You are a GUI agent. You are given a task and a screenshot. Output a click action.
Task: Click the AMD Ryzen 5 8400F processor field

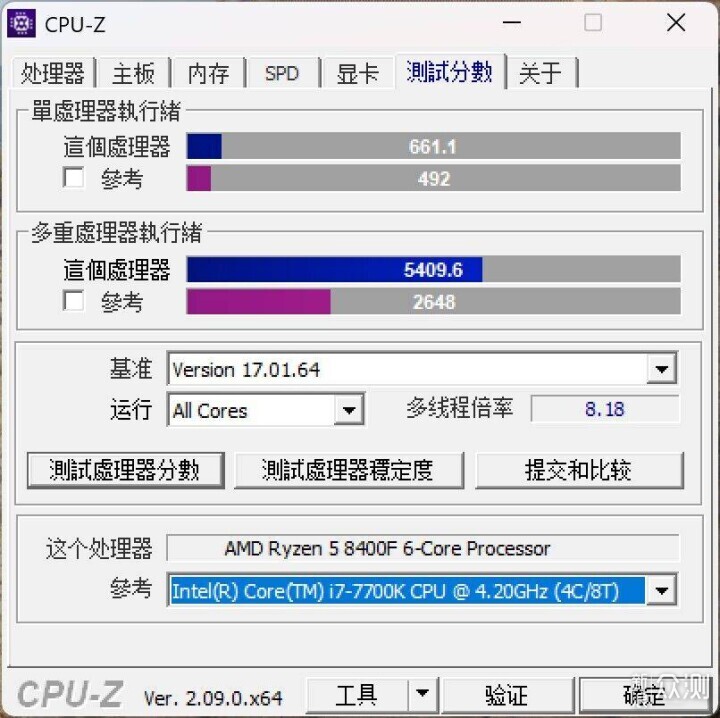(423, 548)
